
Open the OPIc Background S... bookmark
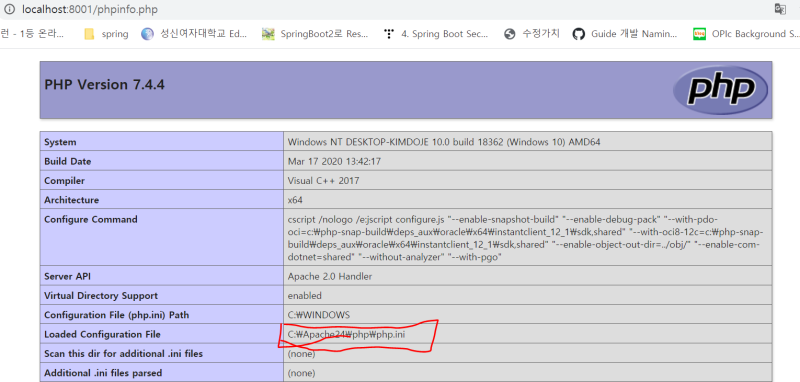point(746,34)
